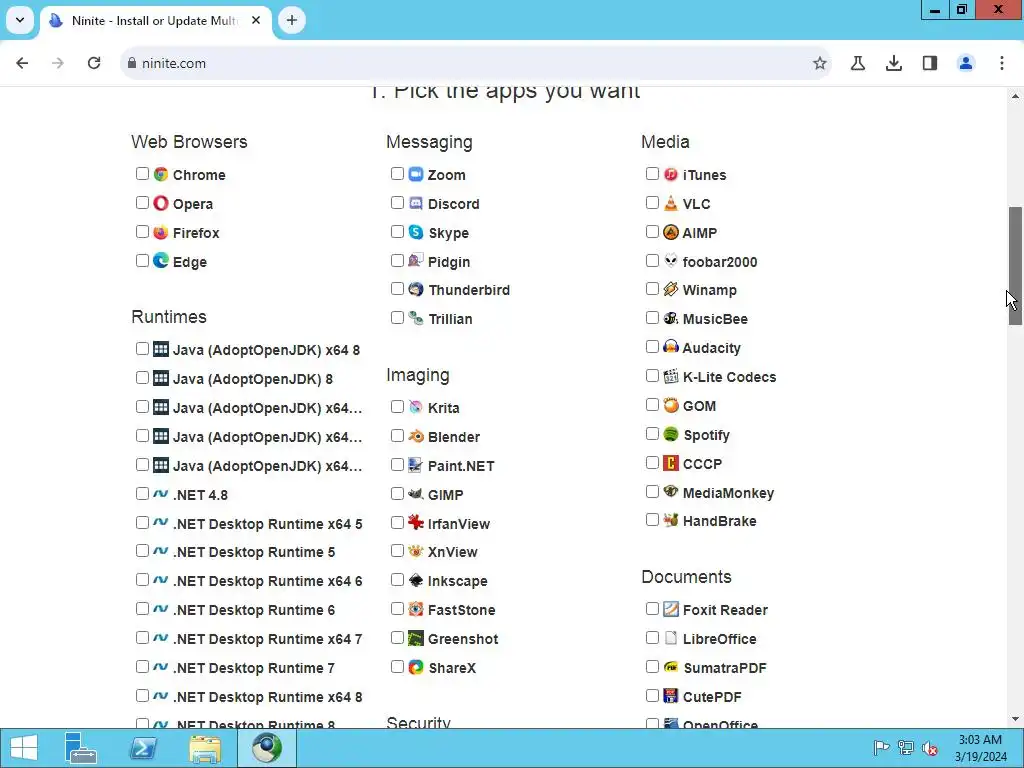This screenshot has height=768, width=1024.
Task: Check the .NET 4.8 checkbox
Action: click(x=142, y=494)
